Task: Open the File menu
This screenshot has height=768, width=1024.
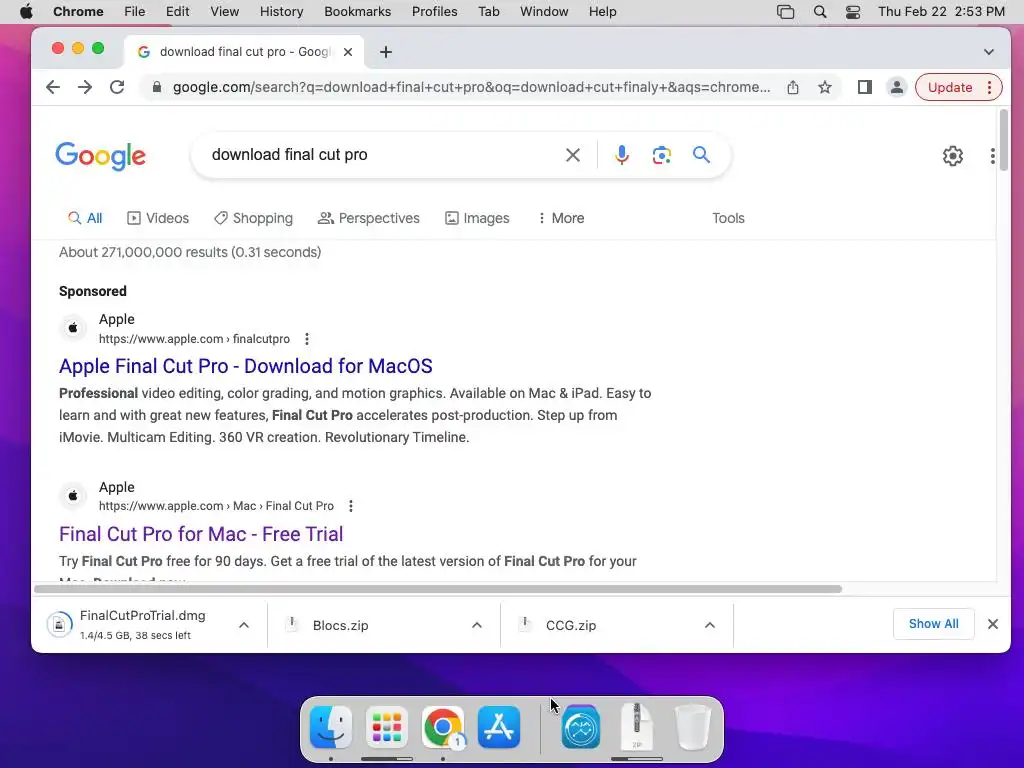Action: tap(135, 12)
